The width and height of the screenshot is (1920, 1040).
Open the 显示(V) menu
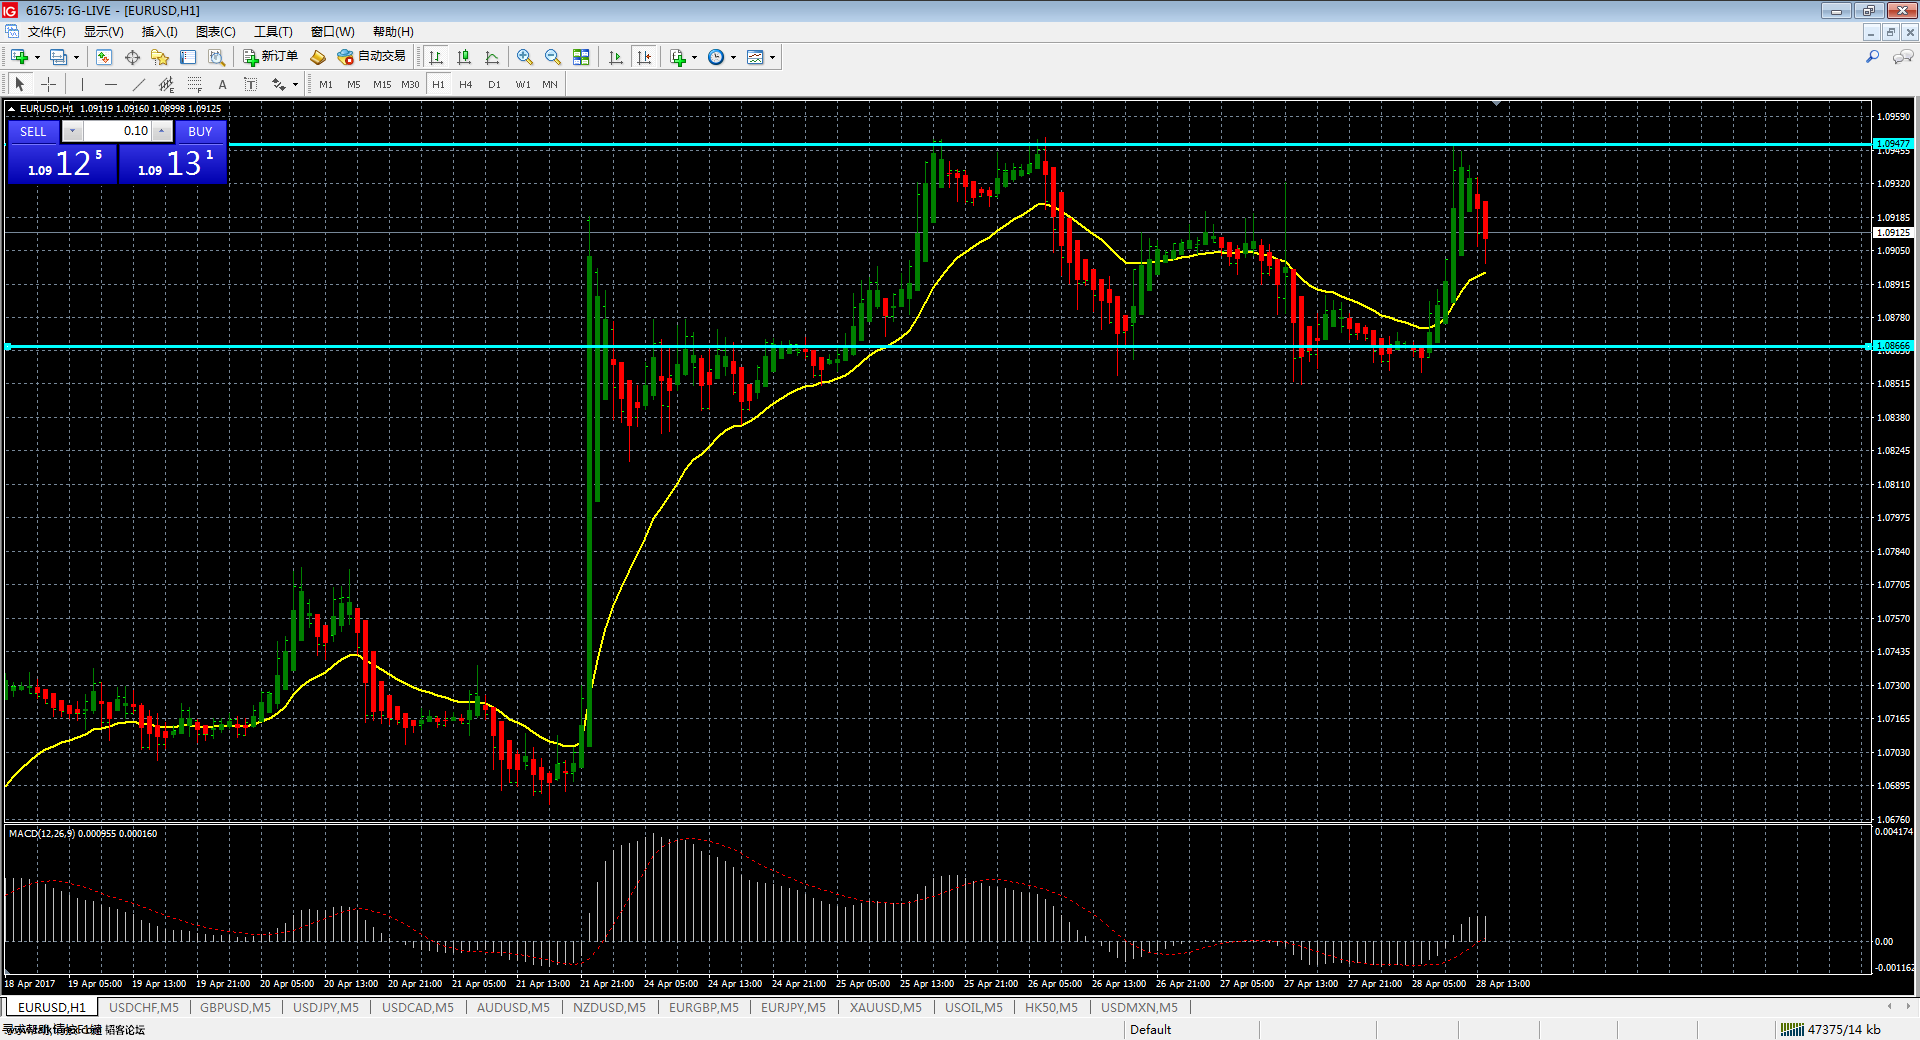103,32
